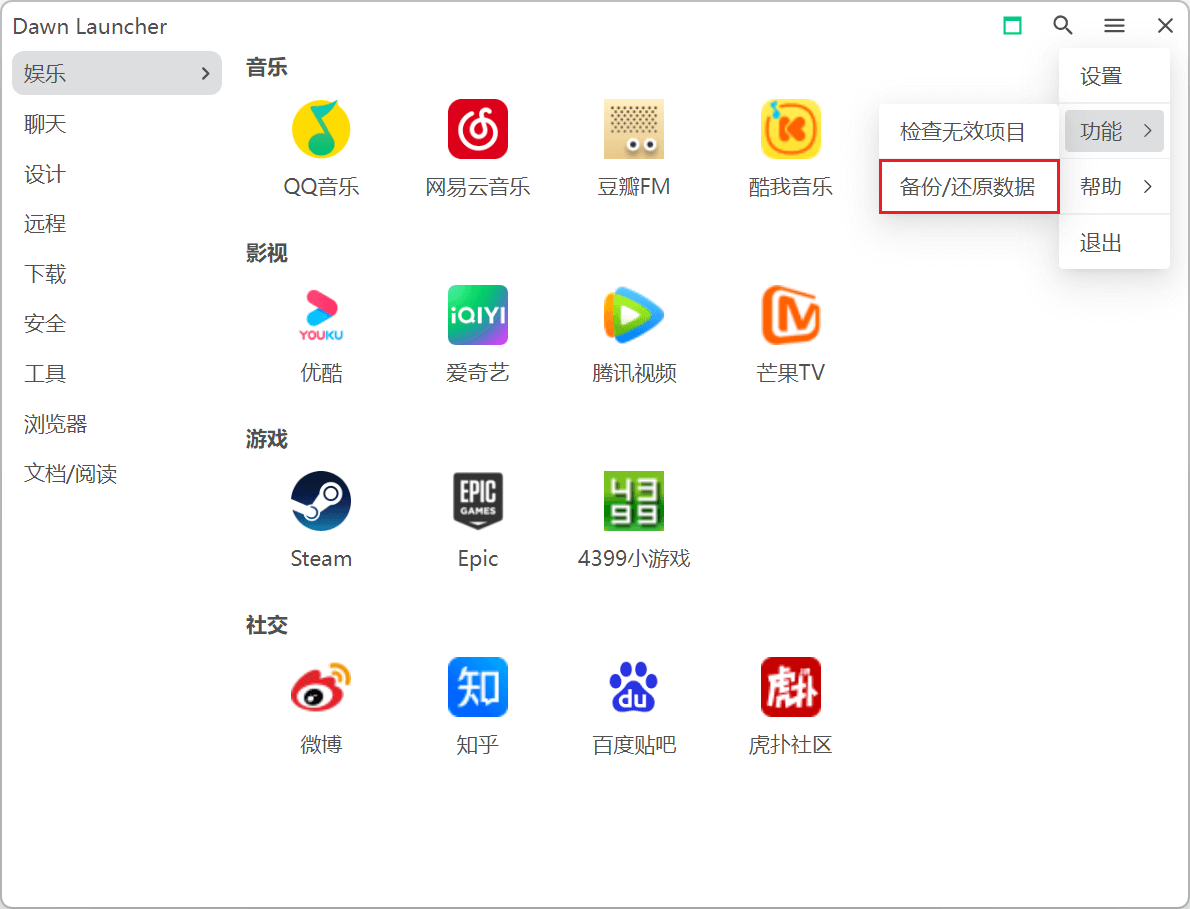Select 检查无效项目 submenu entry
1190x909 pixels.
tap(968, 131)
